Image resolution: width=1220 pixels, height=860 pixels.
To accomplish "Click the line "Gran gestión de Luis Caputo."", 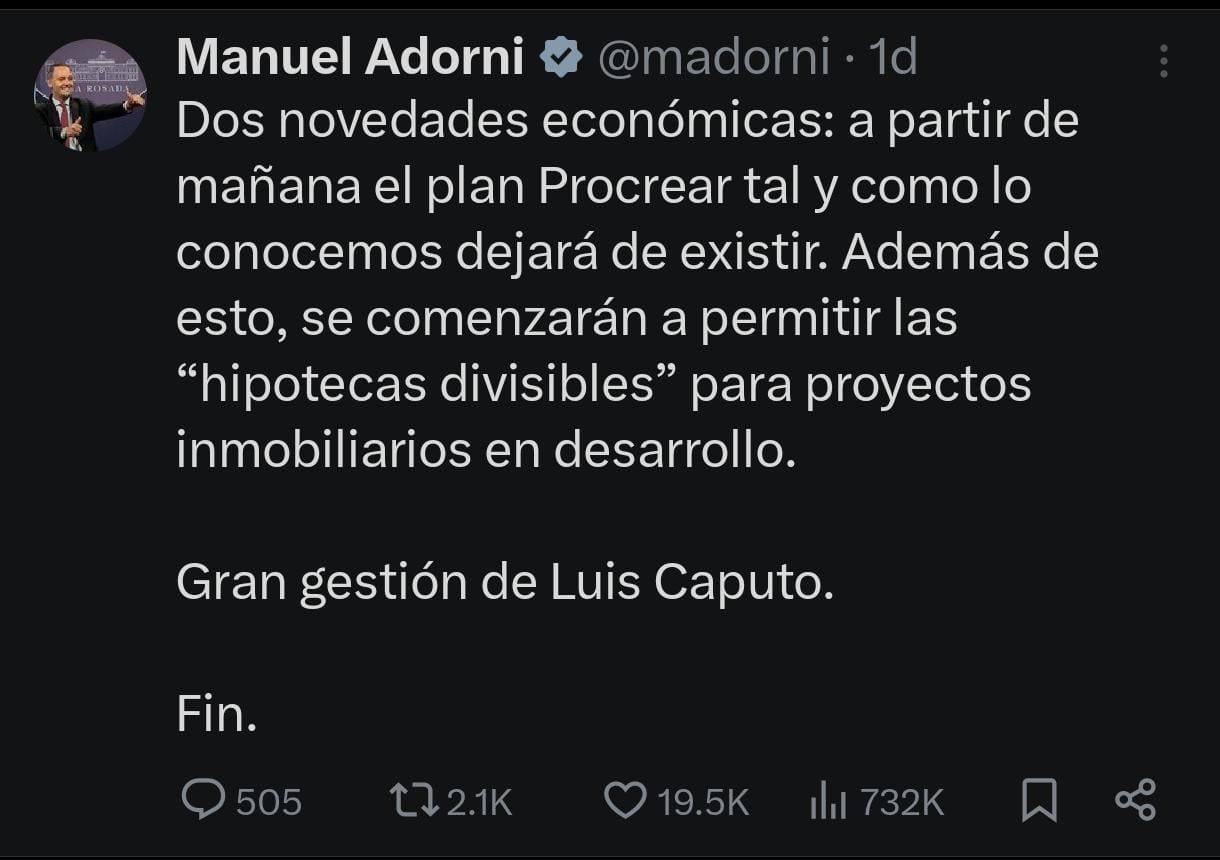I will 505,583.
